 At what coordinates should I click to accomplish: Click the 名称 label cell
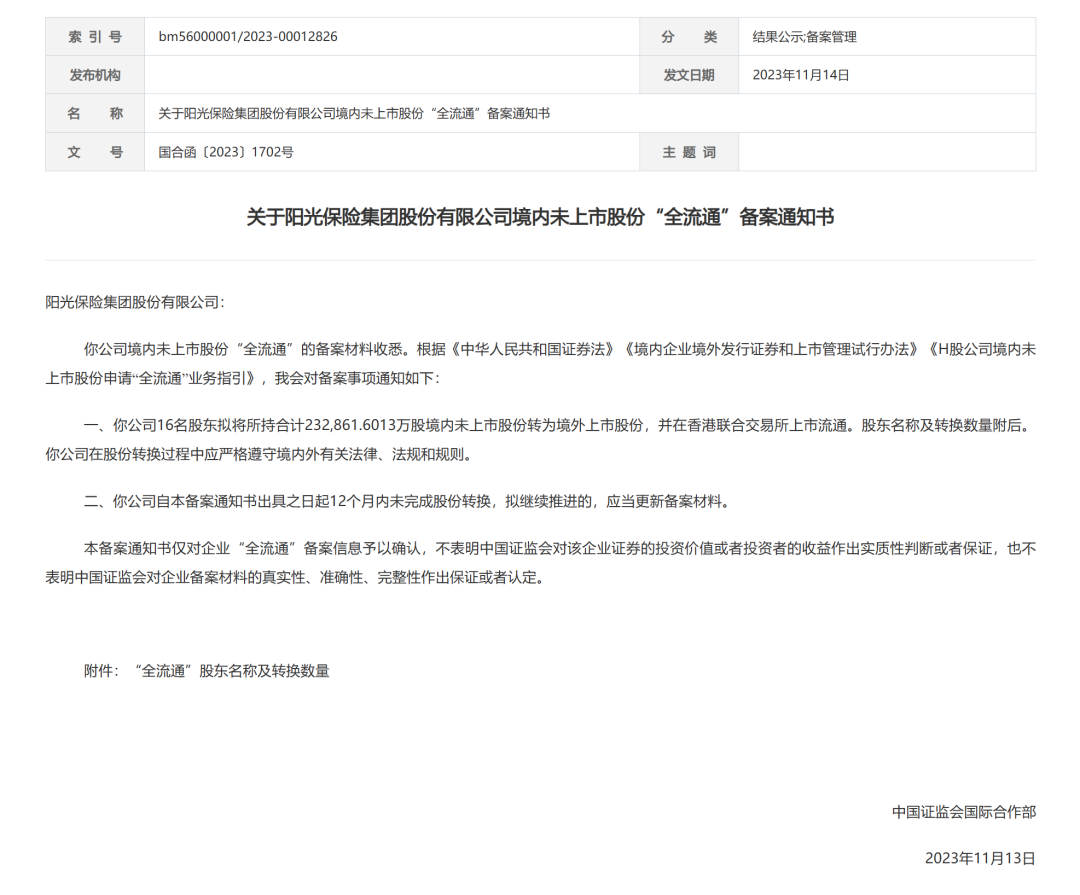[x=95, y=114]
